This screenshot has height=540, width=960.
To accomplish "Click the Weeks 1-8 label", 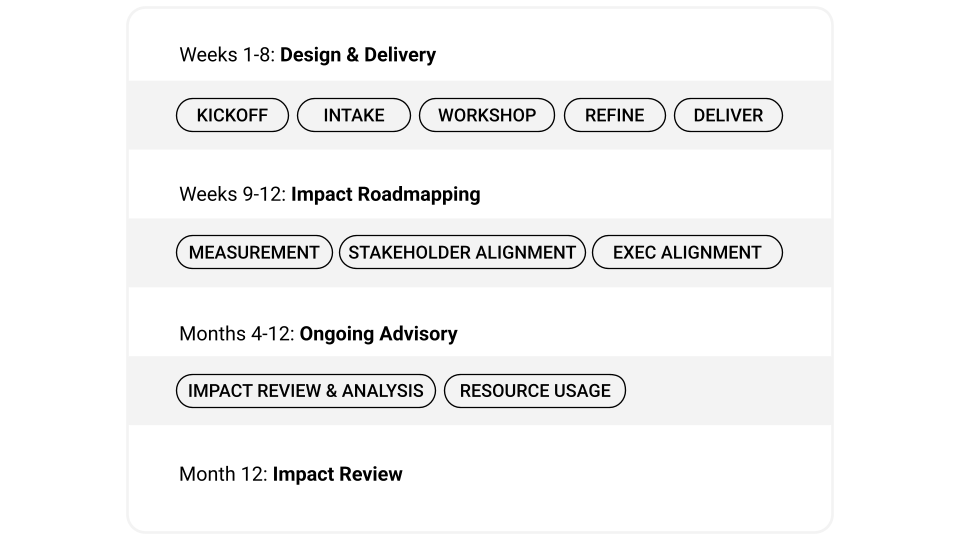I will (226, 55).
